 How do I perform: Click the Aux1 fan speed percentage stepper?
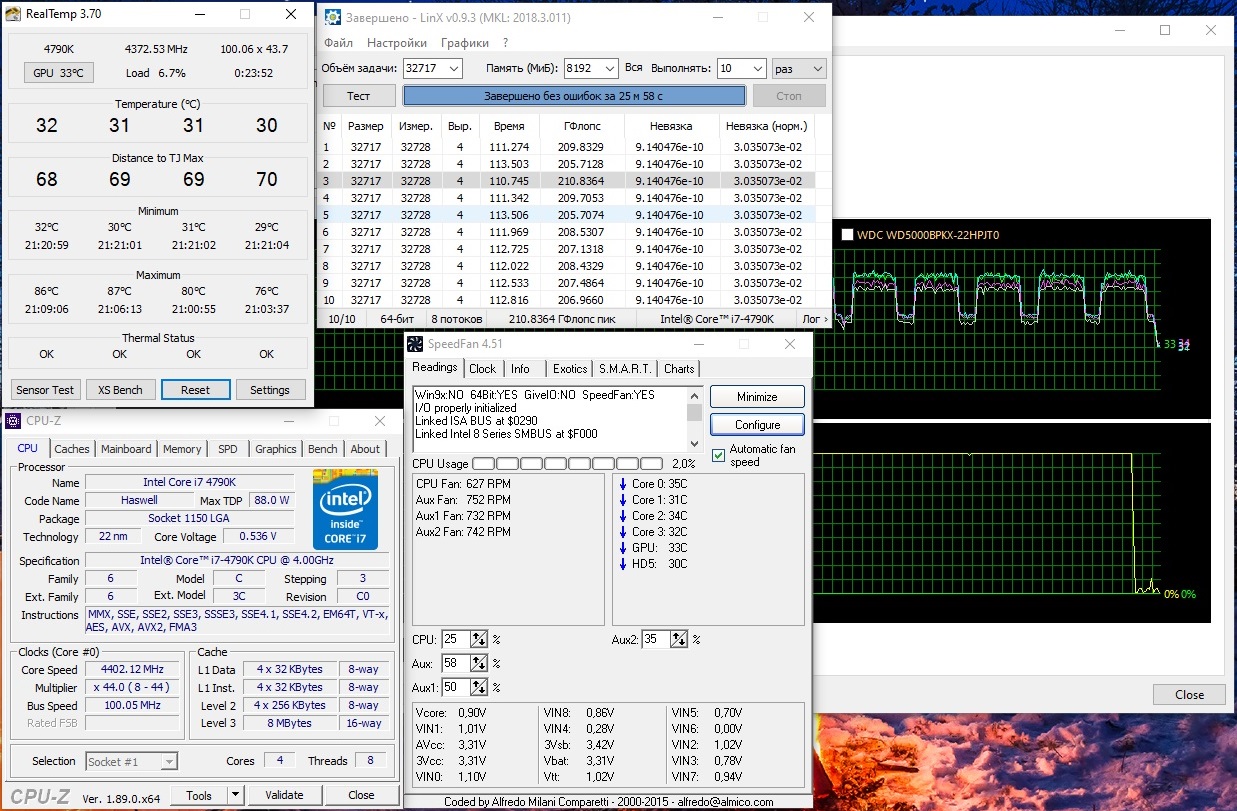click(479, 687)
